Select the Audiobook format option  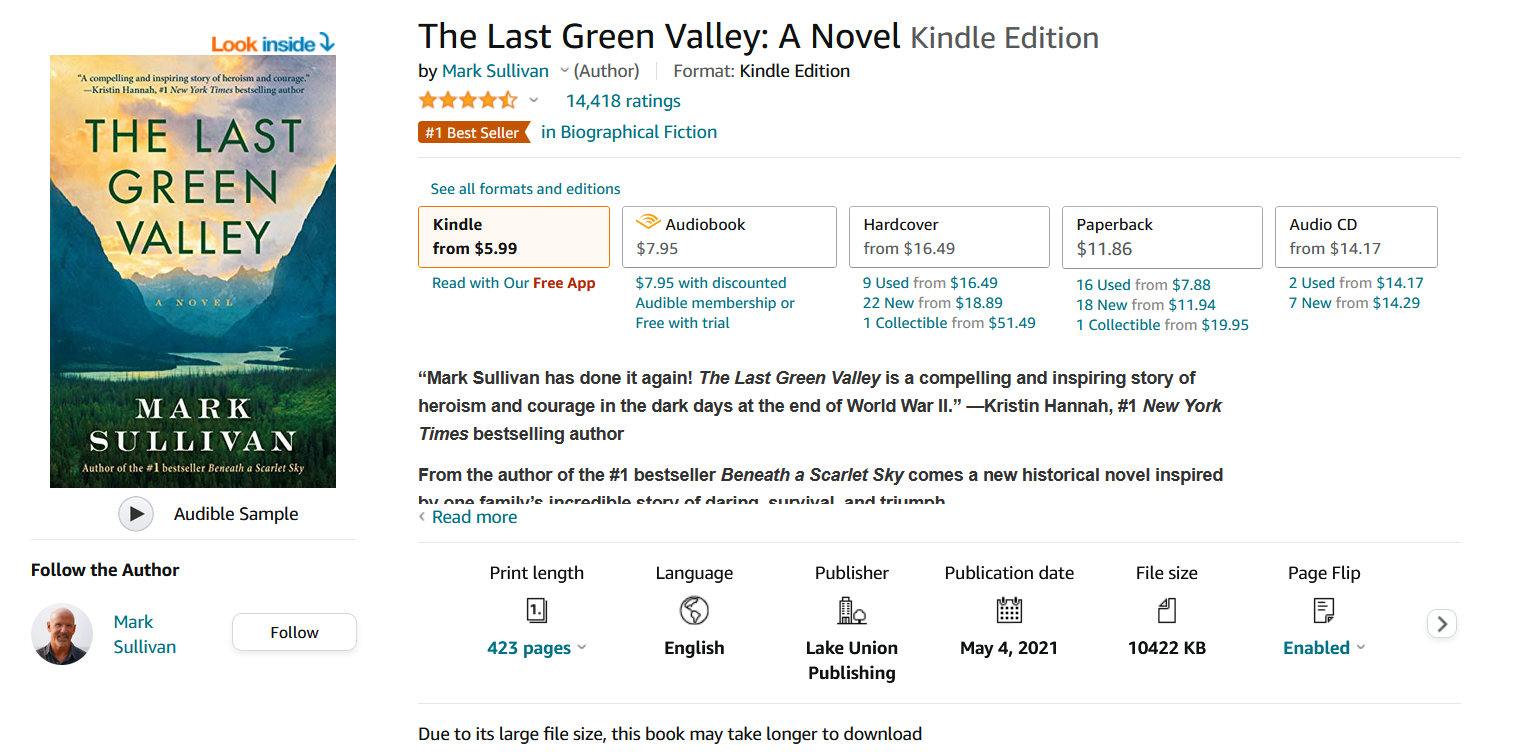point(729,237)
